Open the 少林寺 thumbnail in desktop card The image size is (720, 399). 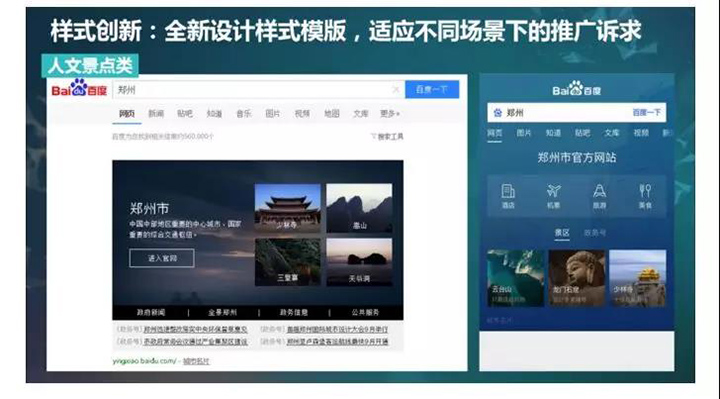click(x=287, y=208)
